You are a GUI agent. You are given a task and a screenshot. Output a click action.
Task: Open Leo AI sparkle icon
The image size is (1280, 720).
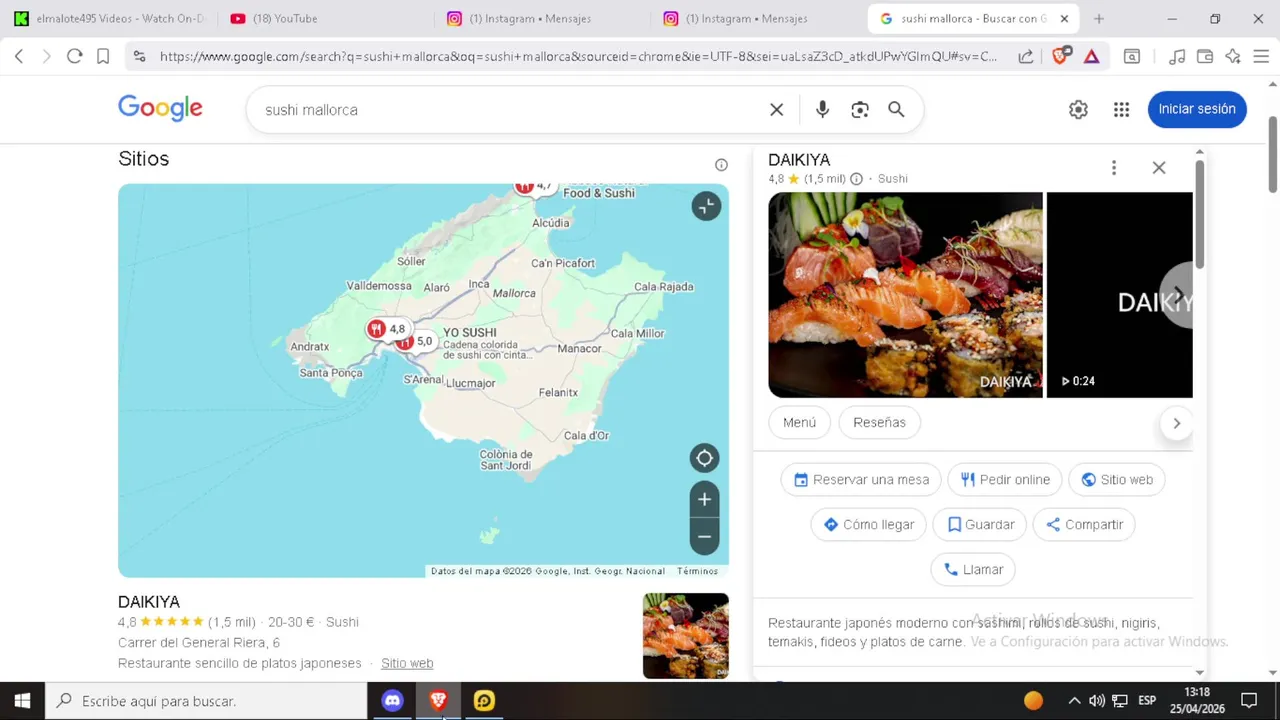[1233, 57]
